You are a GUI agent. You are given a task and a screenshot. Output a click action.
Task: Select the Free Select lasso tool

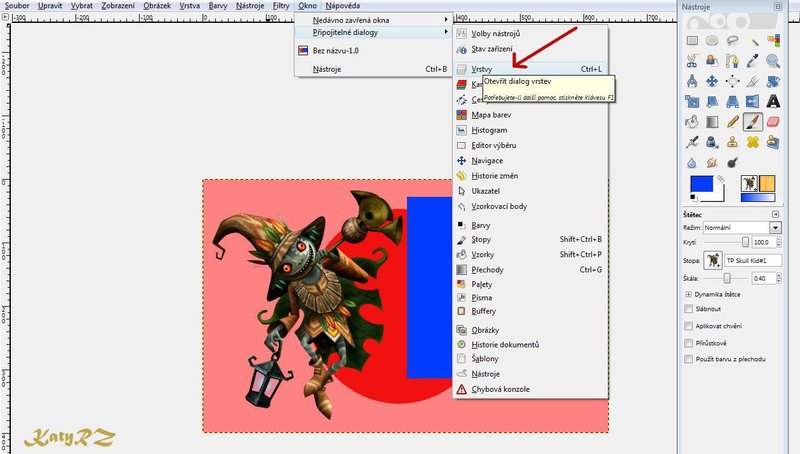(x=733, y=40)
